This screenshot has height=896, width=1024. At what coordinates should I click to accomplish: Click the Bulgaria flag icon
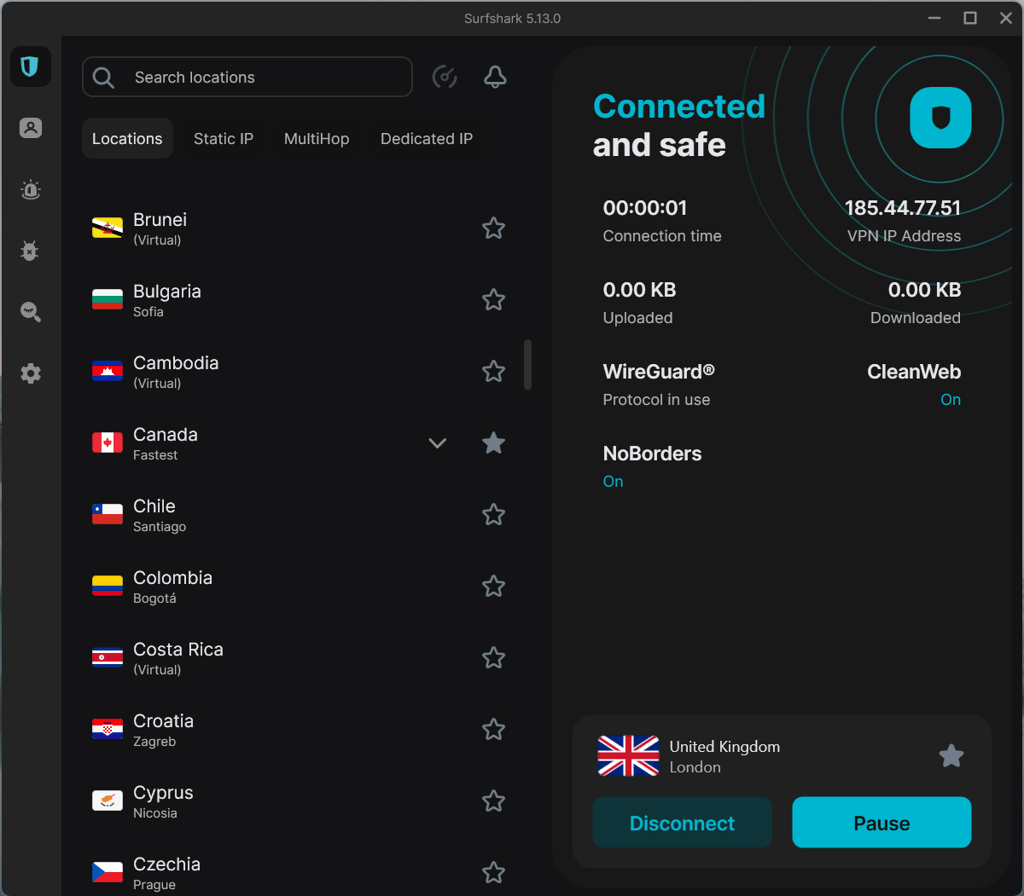(107, 300)
